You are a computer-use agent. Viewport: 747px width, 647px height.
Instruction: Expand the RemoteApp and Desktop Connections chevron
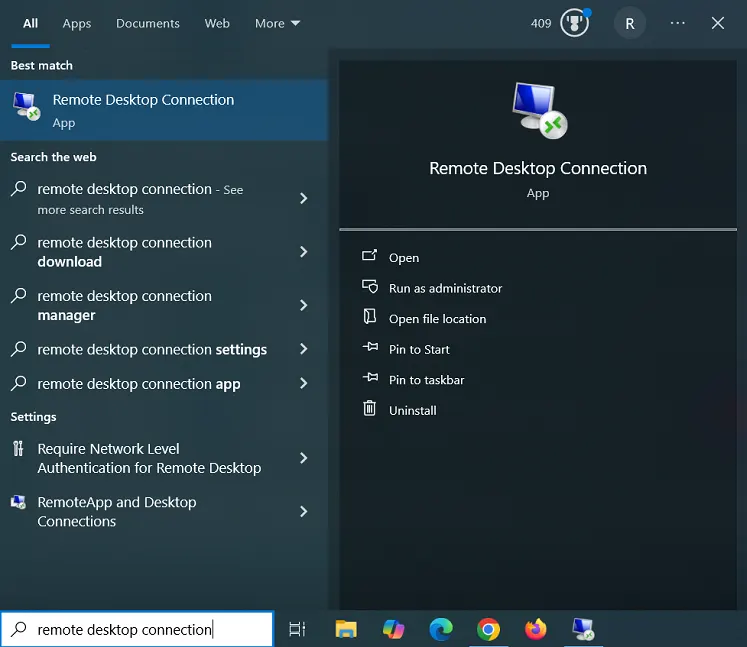[x=303, y=511]
